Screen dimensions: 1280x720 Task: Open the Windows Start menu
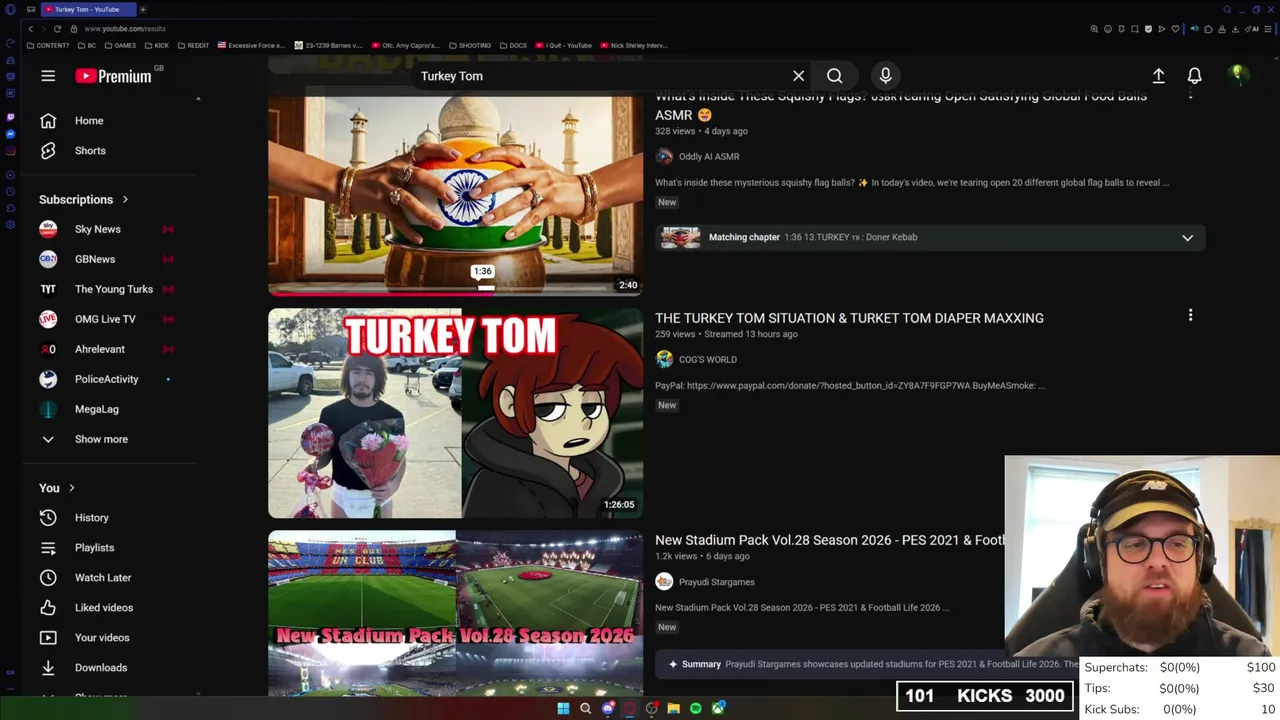point(563,708)
